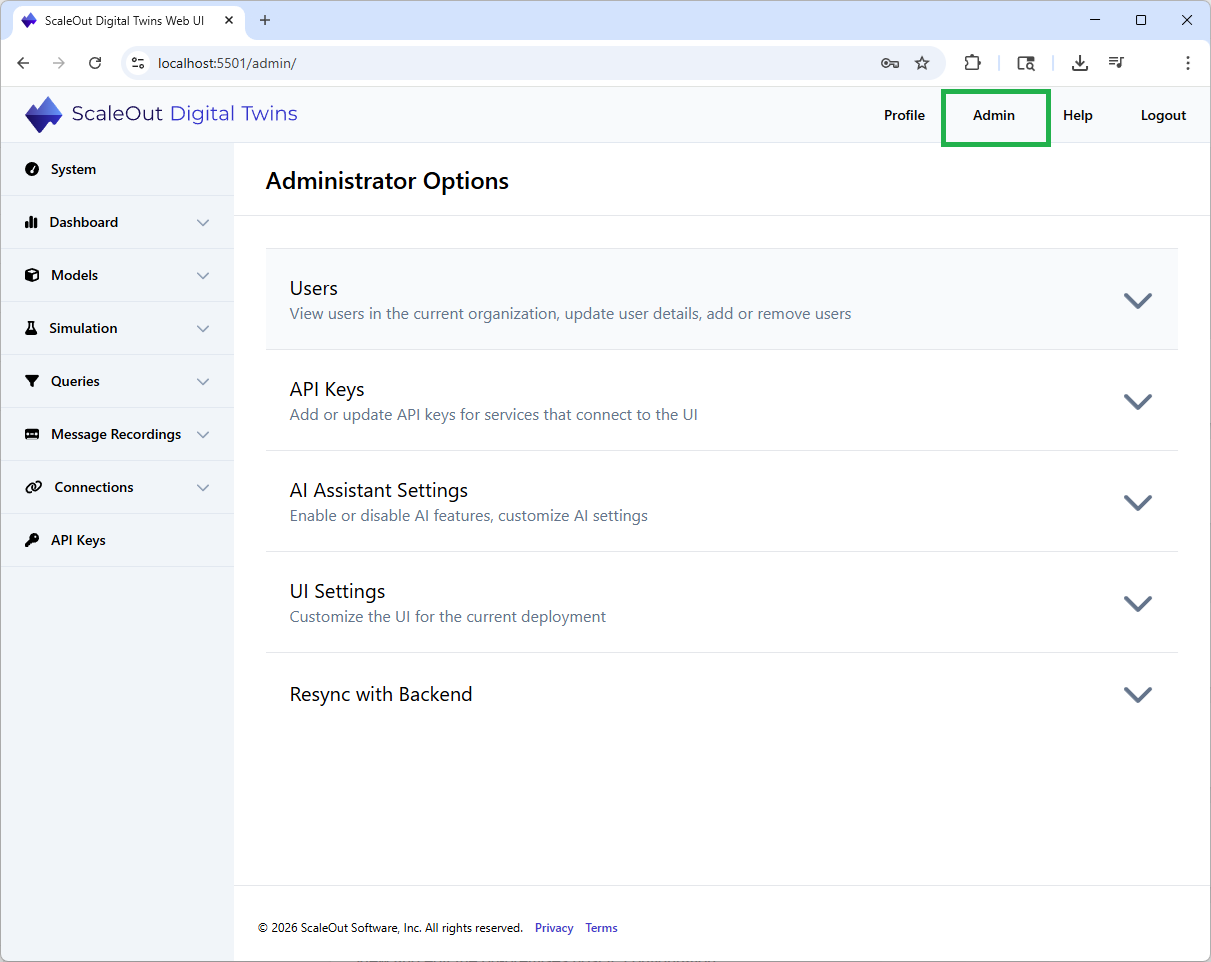Click the Dashboard label in sidebar
The image size is (1211, 962).
click(84, 222)
